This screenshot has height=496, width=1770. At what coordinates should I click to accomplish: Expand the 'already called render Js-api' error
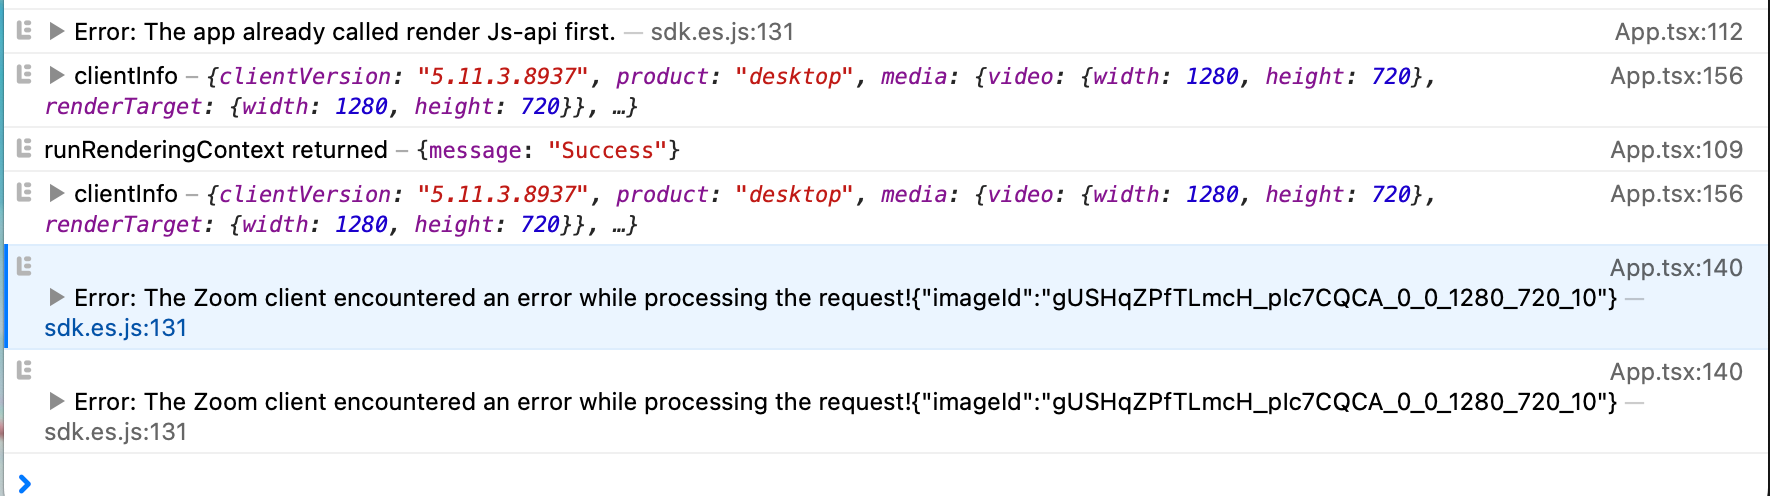pyautogui.click(x=57, y=32)
